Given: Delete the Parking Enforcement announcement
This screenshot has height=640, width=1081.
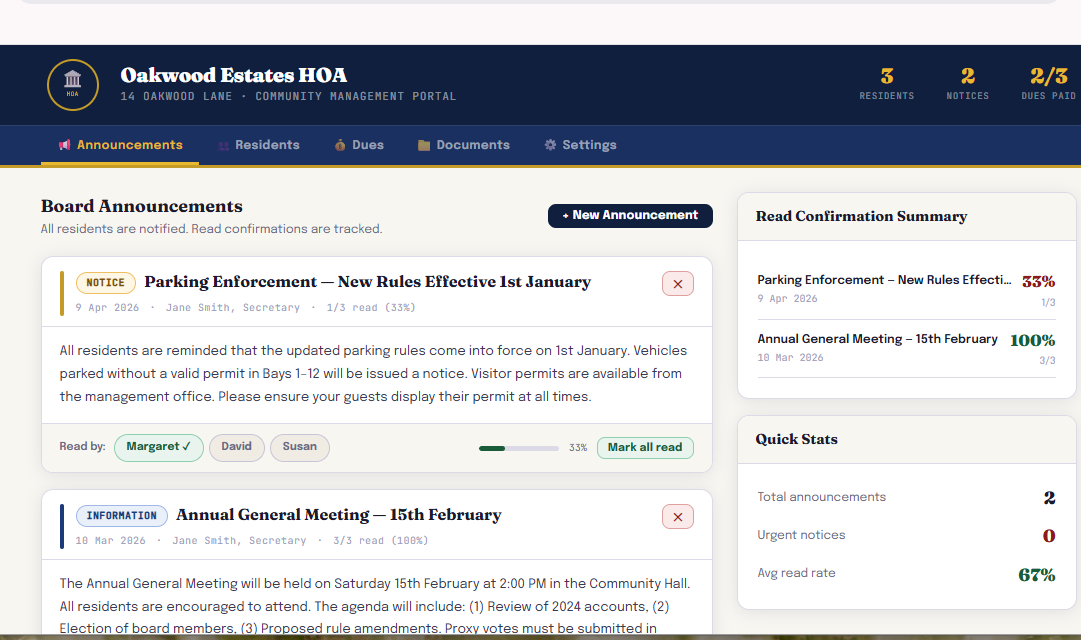Looking at the screenshot, I should [677, 284].
